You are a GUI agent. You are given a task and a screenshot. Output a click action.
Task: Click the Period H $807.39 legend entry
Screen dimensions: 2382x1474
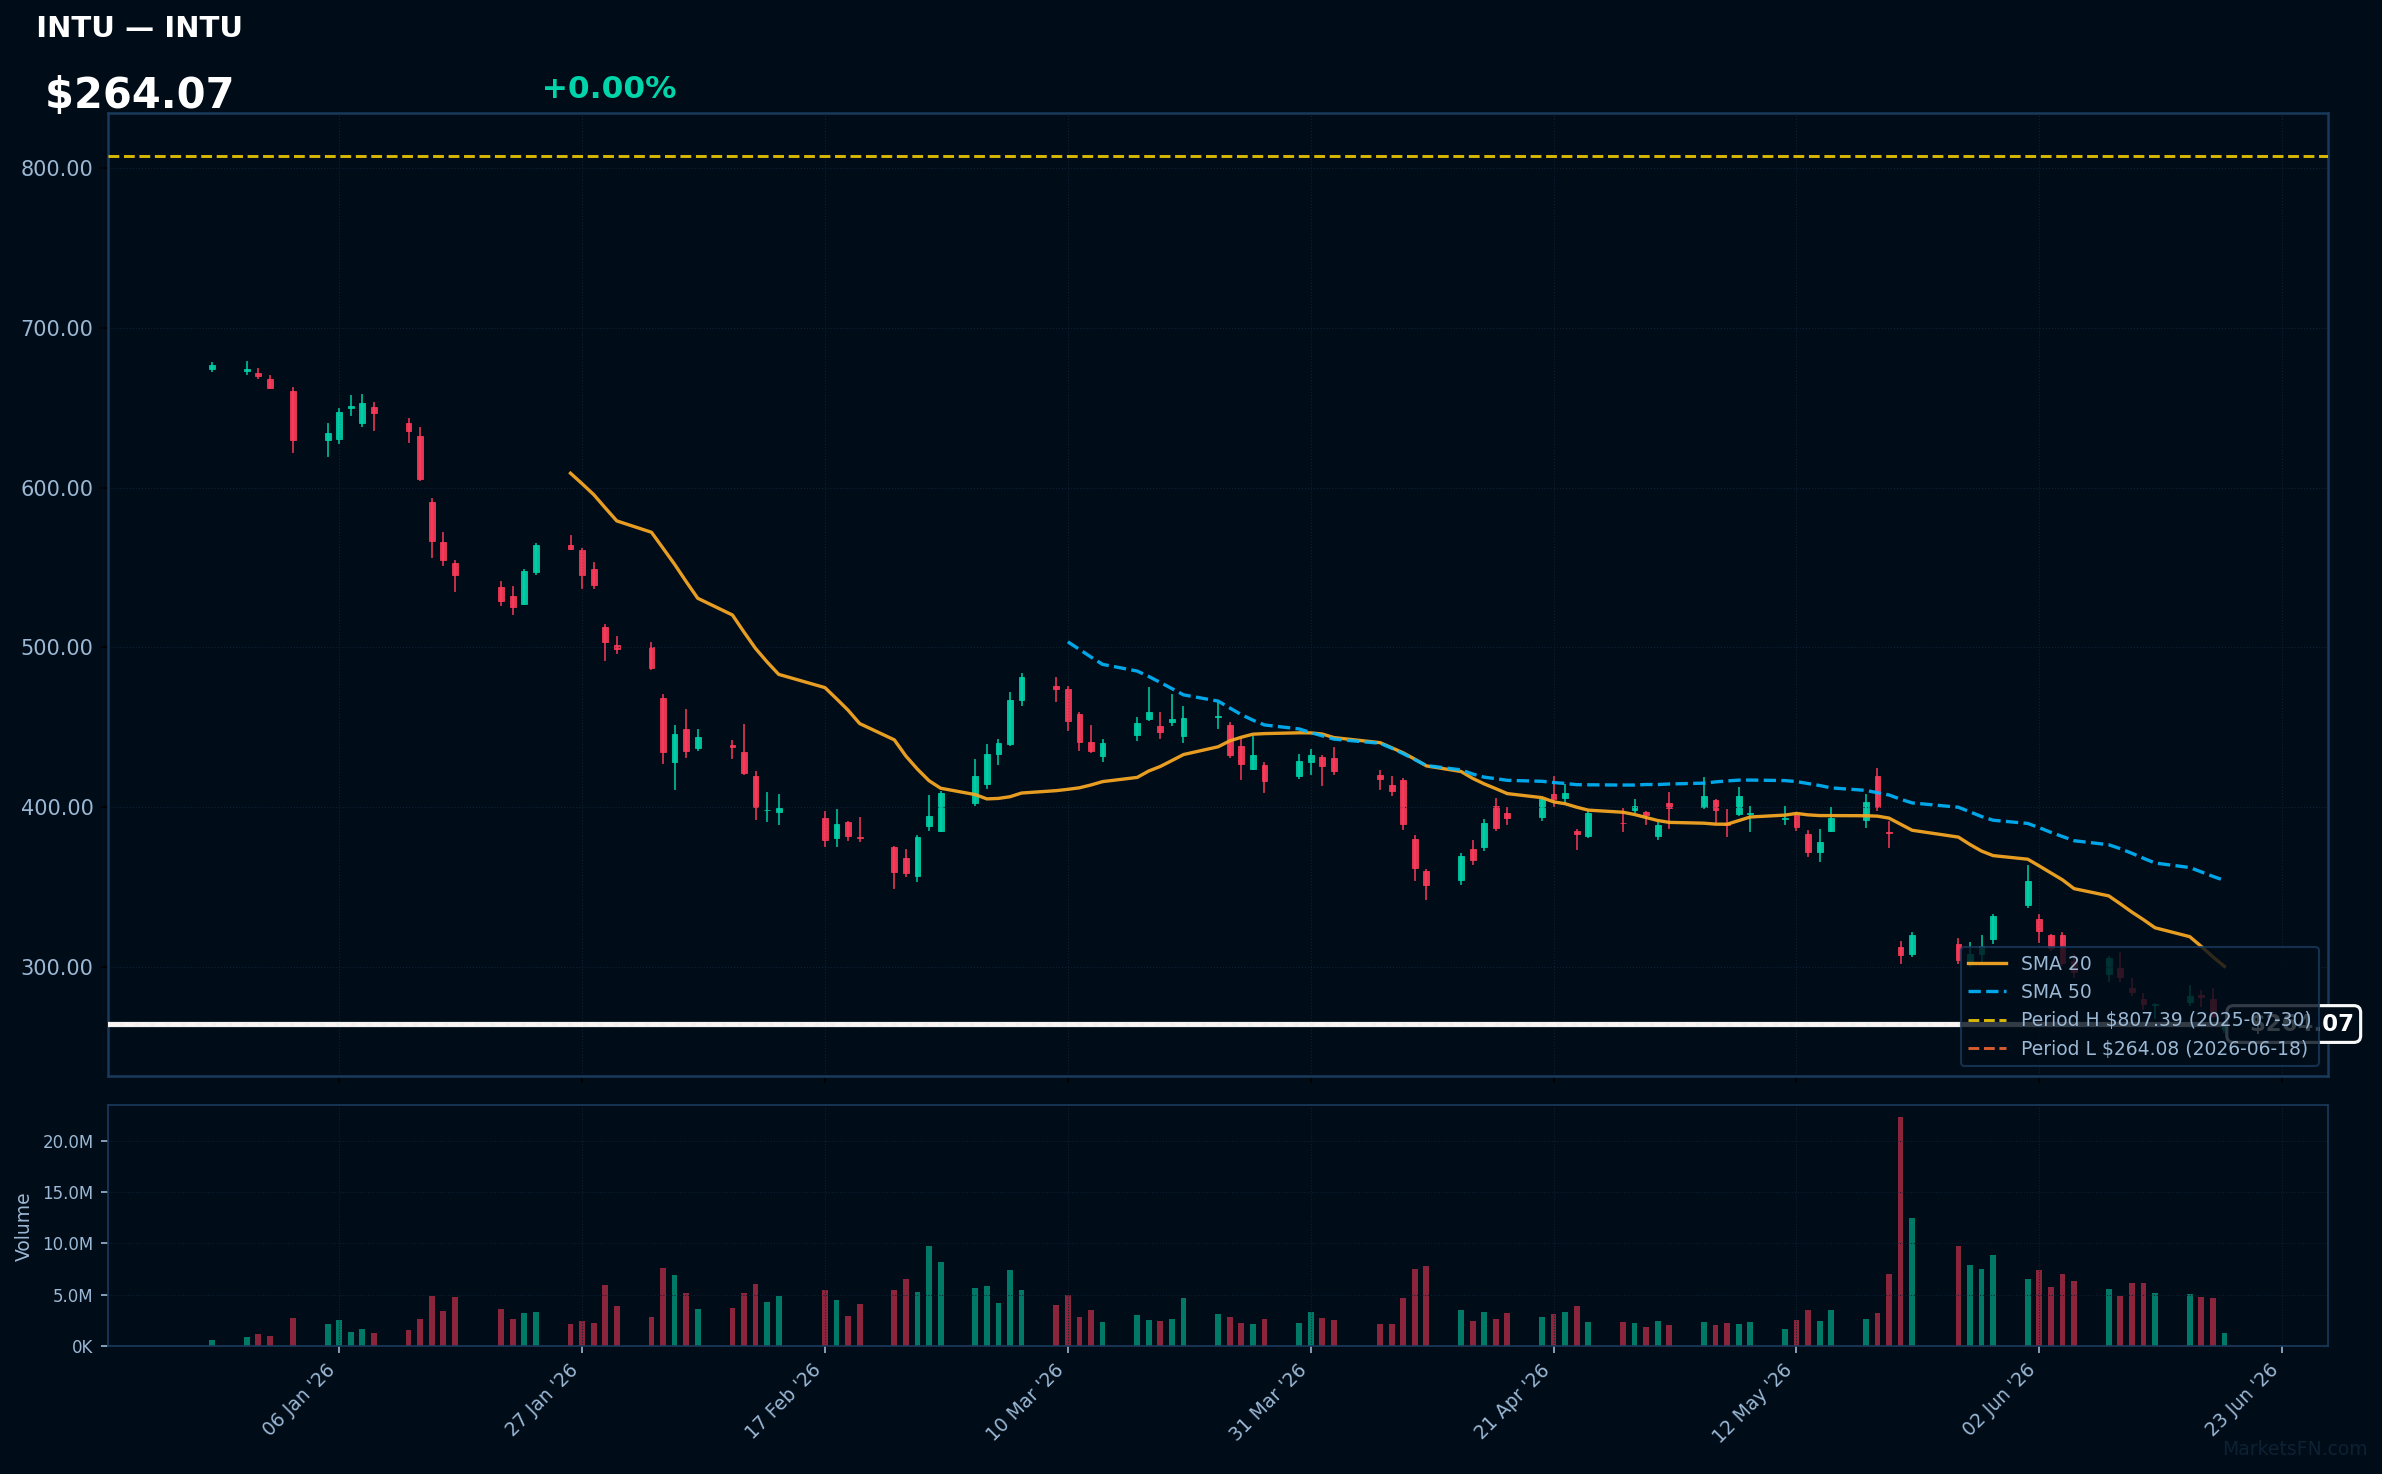coord(2139,1020)
